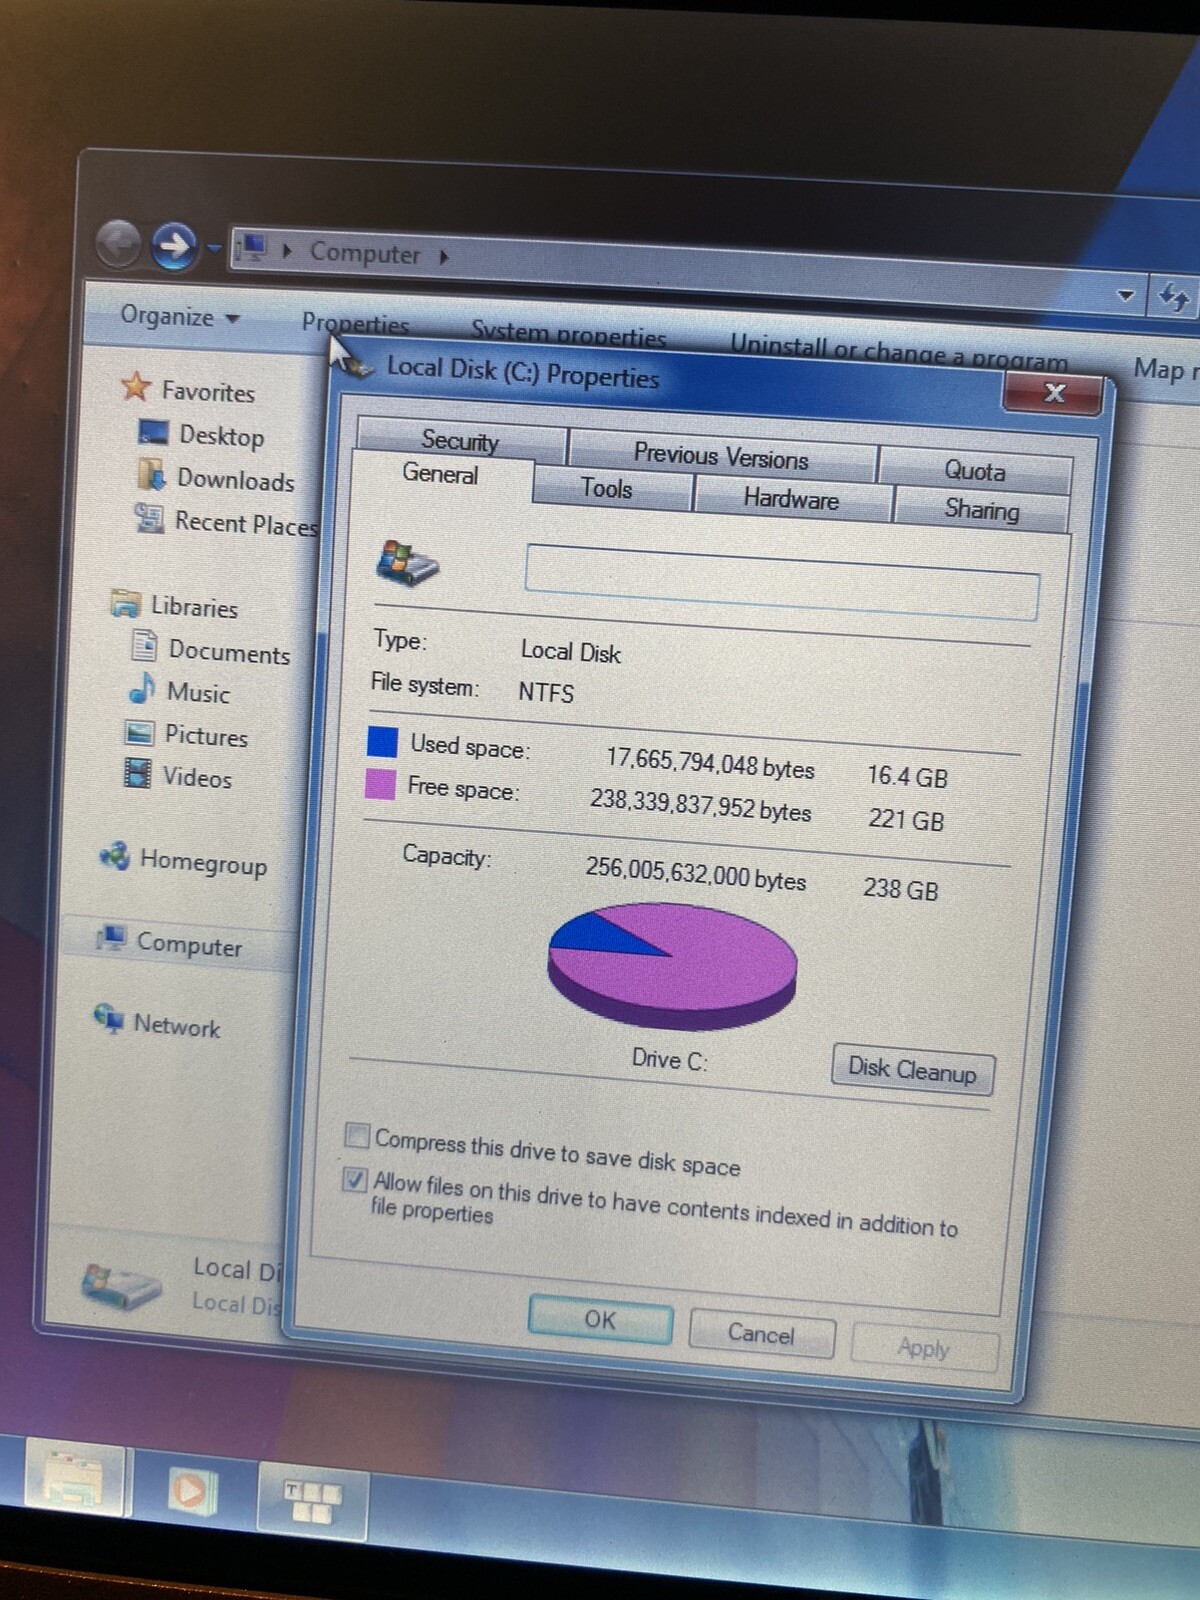This screenshot has width=1200, height=1600.
Task: Click the third taskbar program icon
Action: (x=312, y=1501)
